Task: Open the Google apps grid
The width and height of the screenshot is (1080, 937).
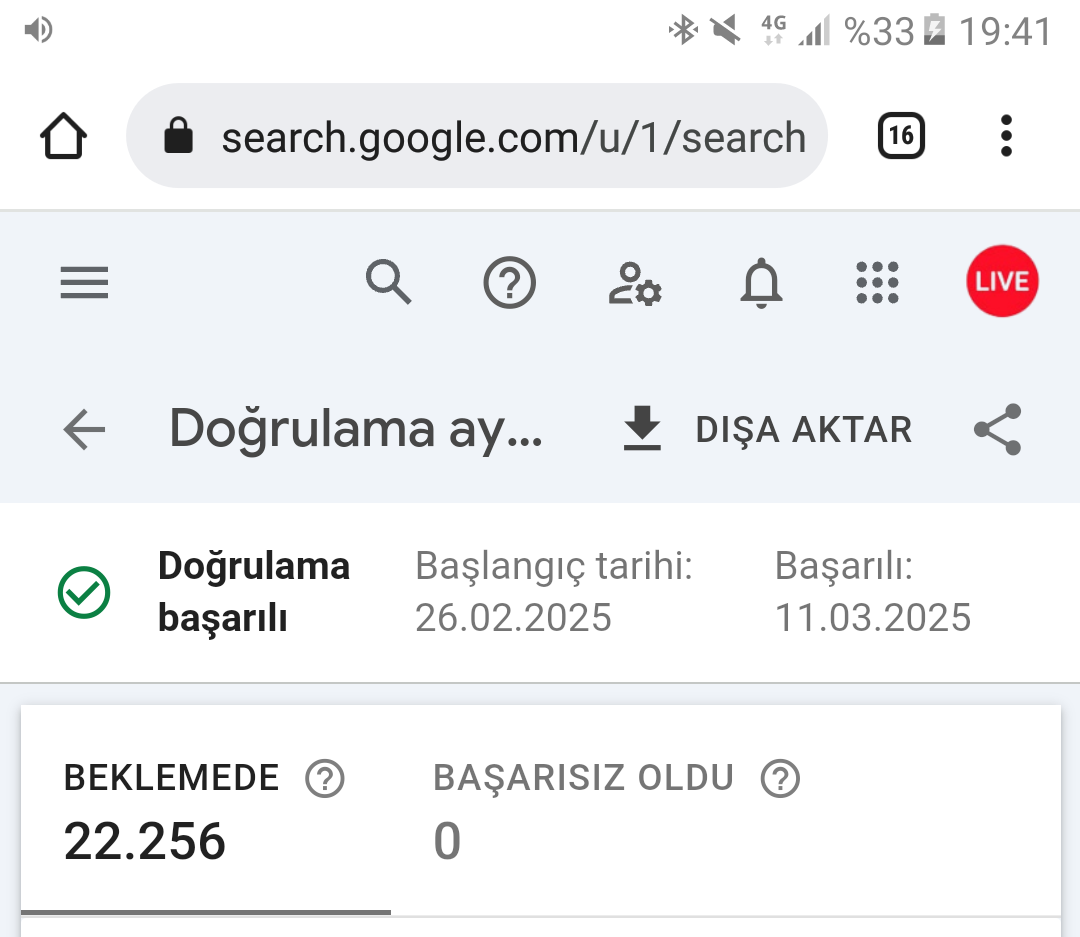Action: click(878, 282)
